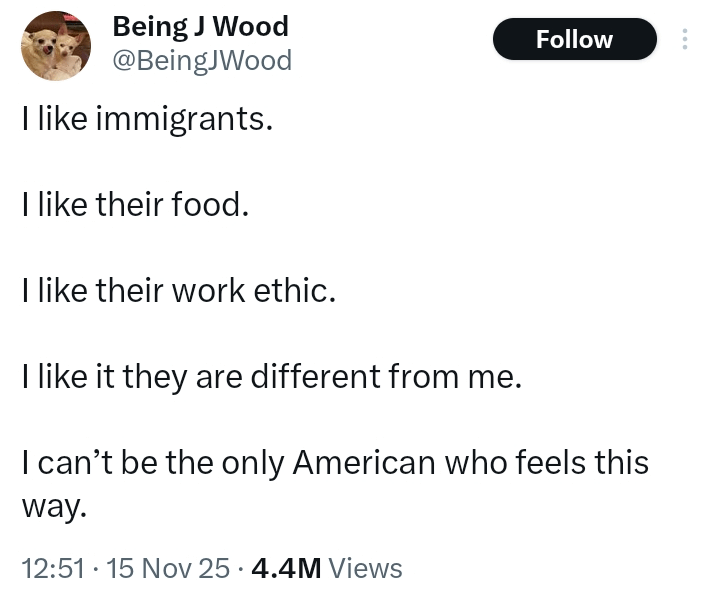Click the Views label
The height and width of the screenshot is (596, 720).
(x=365, y=568)
